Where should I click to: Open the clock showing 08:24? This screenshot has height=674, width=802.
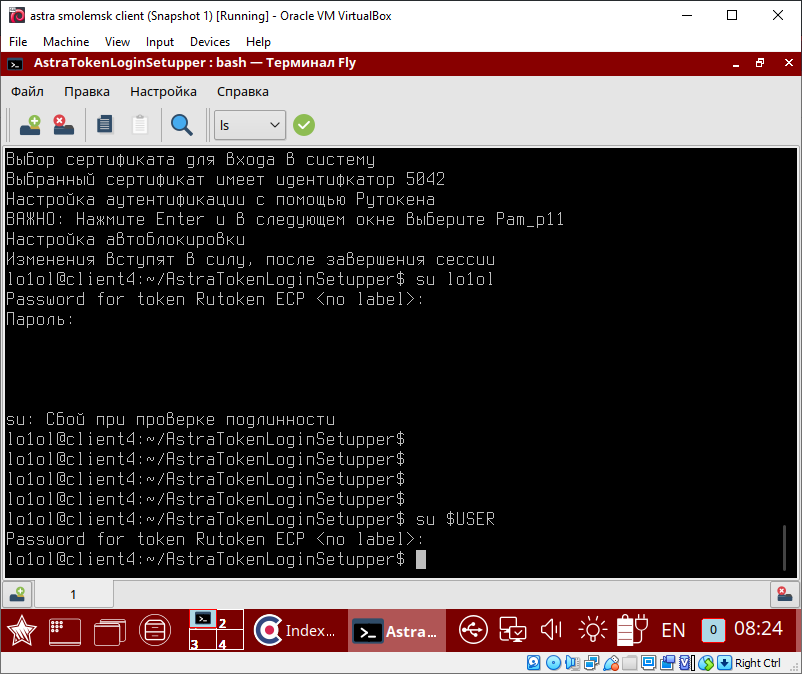[759, 628]
